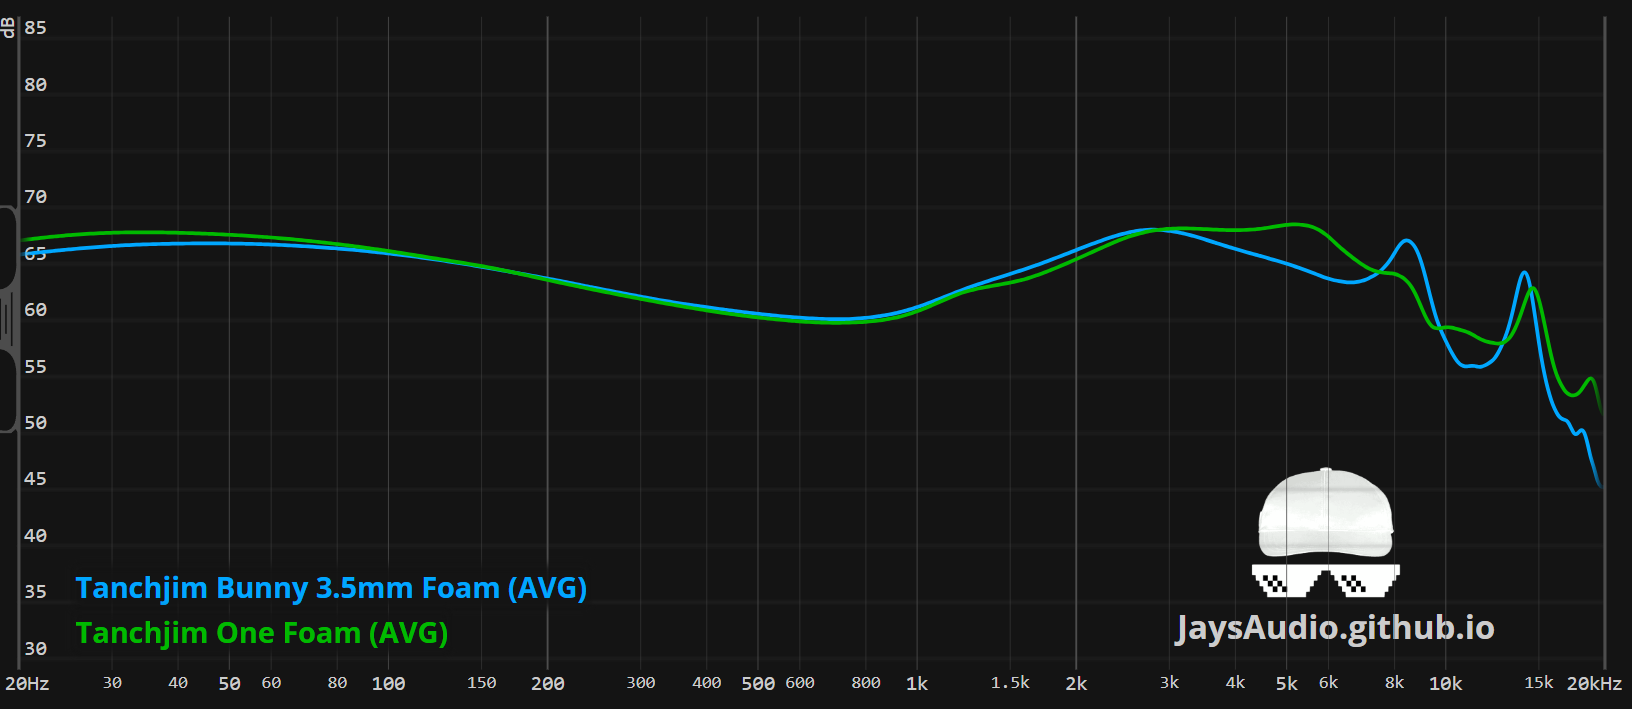
Task: Click the 8k frequency axis label
Action: [x=1394, y=683]
